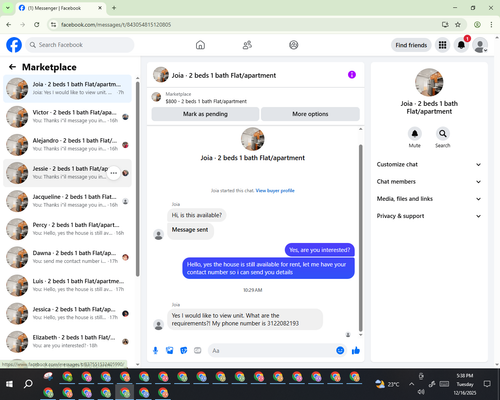Expand Privacy & support section
Screen dimensions: 500x400
(429, 216)
